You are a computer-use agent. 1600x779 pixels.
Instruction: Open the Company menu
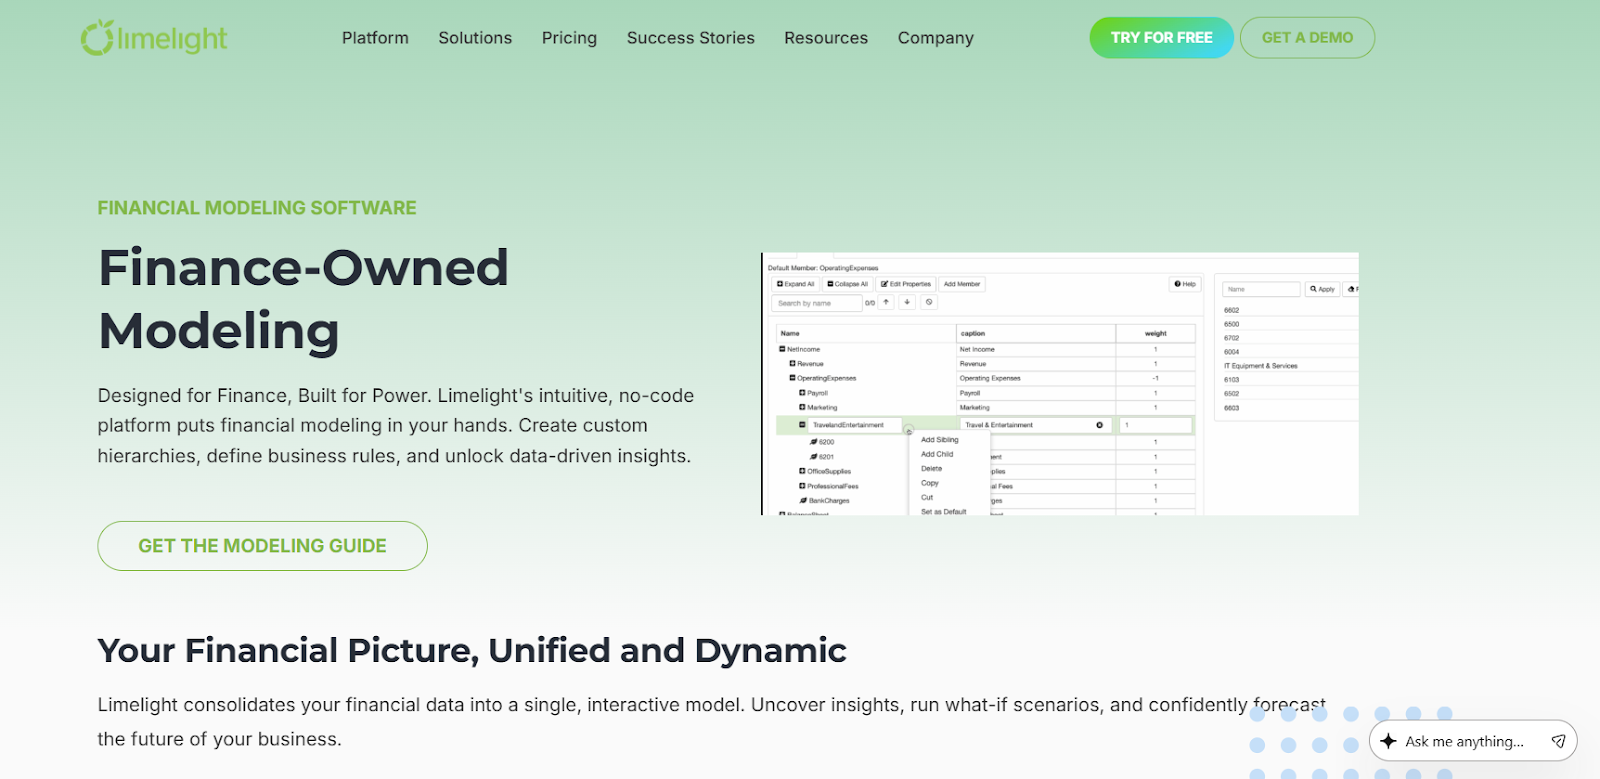coord(935,38)
